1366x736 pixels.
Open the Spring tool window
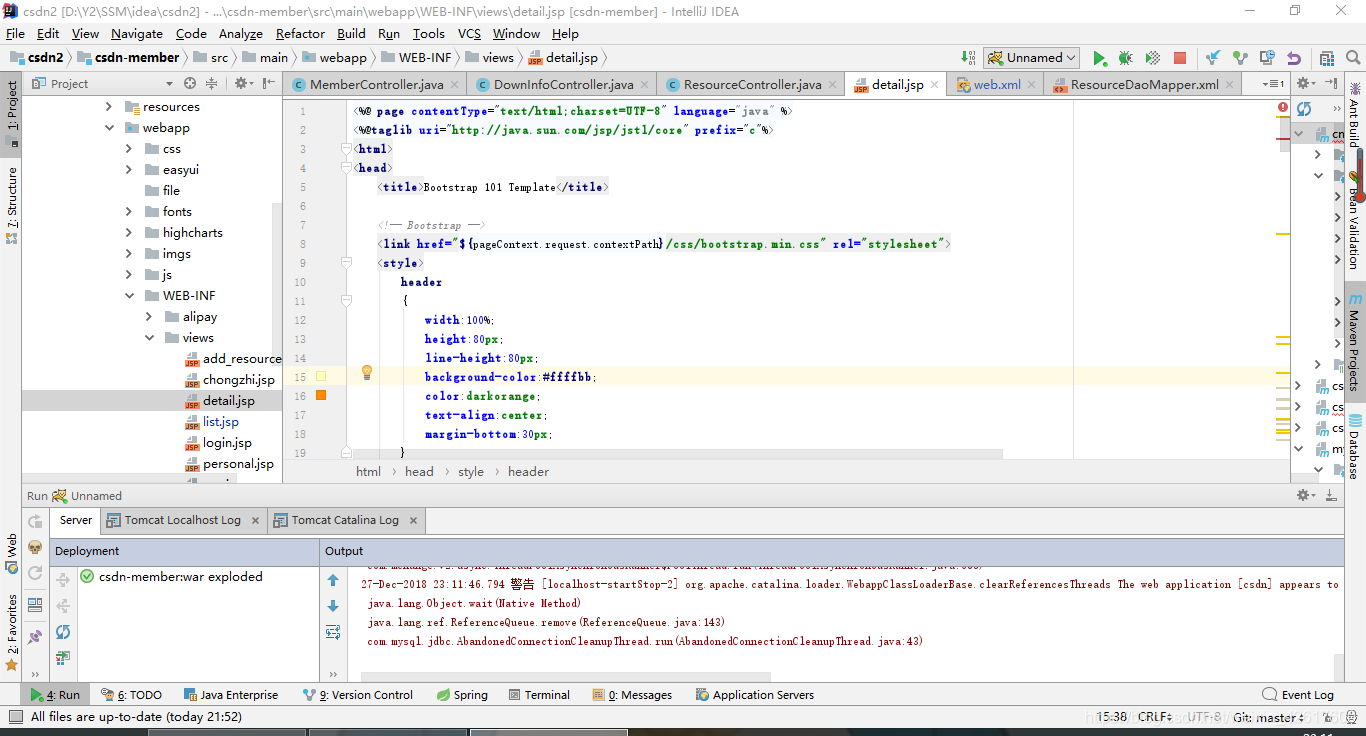462,695
